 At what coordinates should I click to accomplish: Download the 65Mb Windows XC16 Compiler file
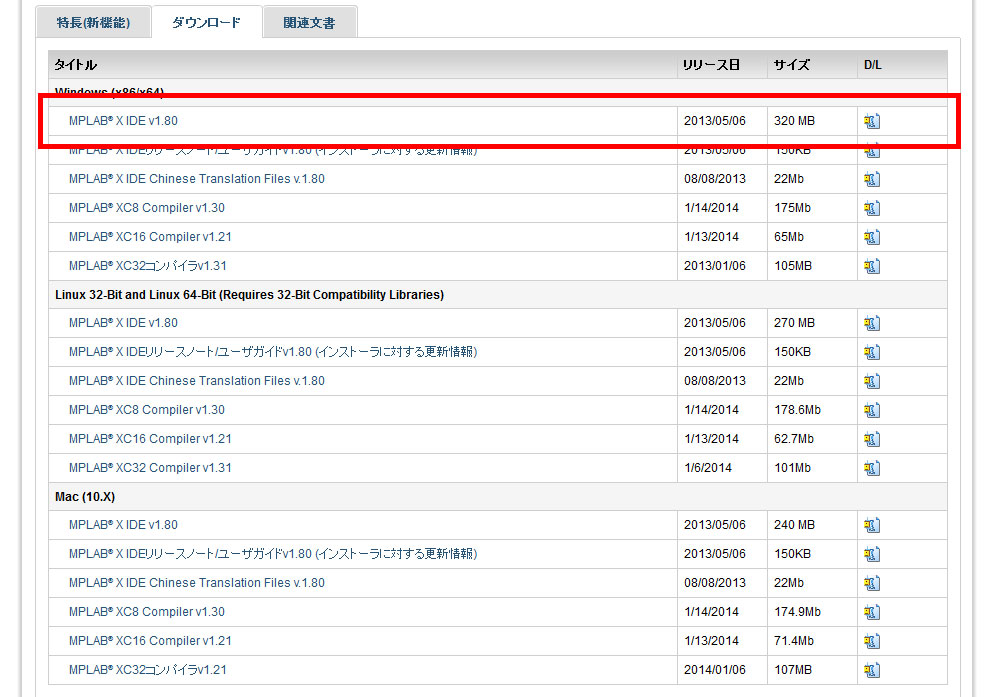pyautogui.click(x=872, y=237)
